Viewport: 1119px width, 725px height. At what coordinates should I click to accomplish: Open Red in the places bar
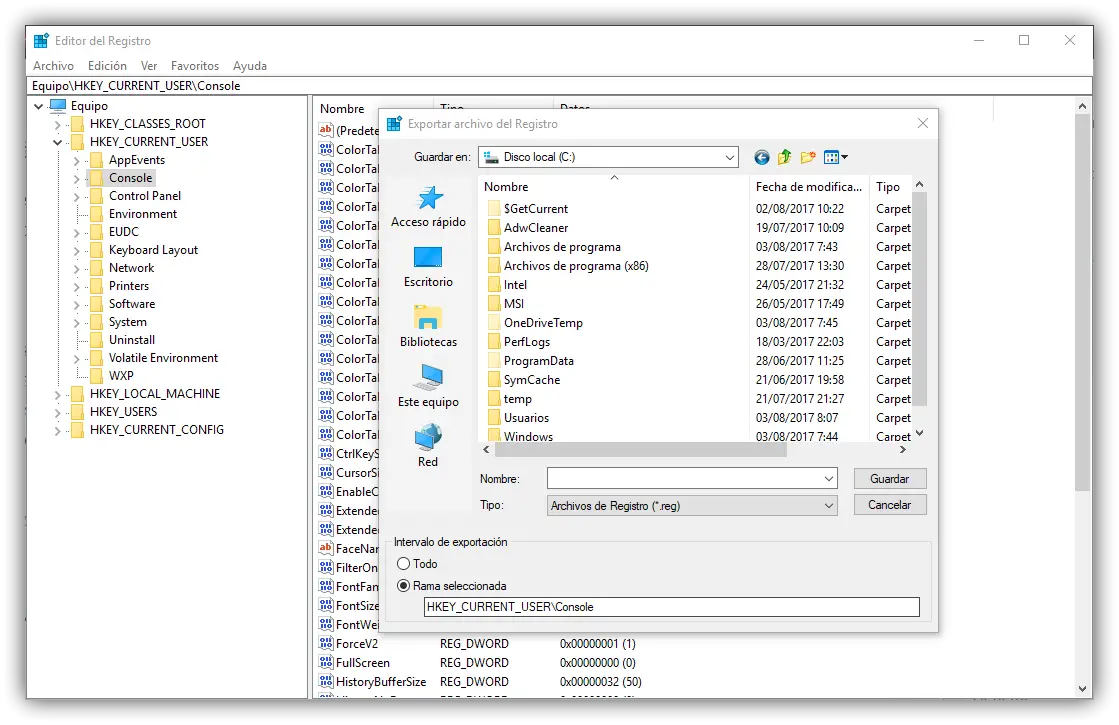point(428,447)
